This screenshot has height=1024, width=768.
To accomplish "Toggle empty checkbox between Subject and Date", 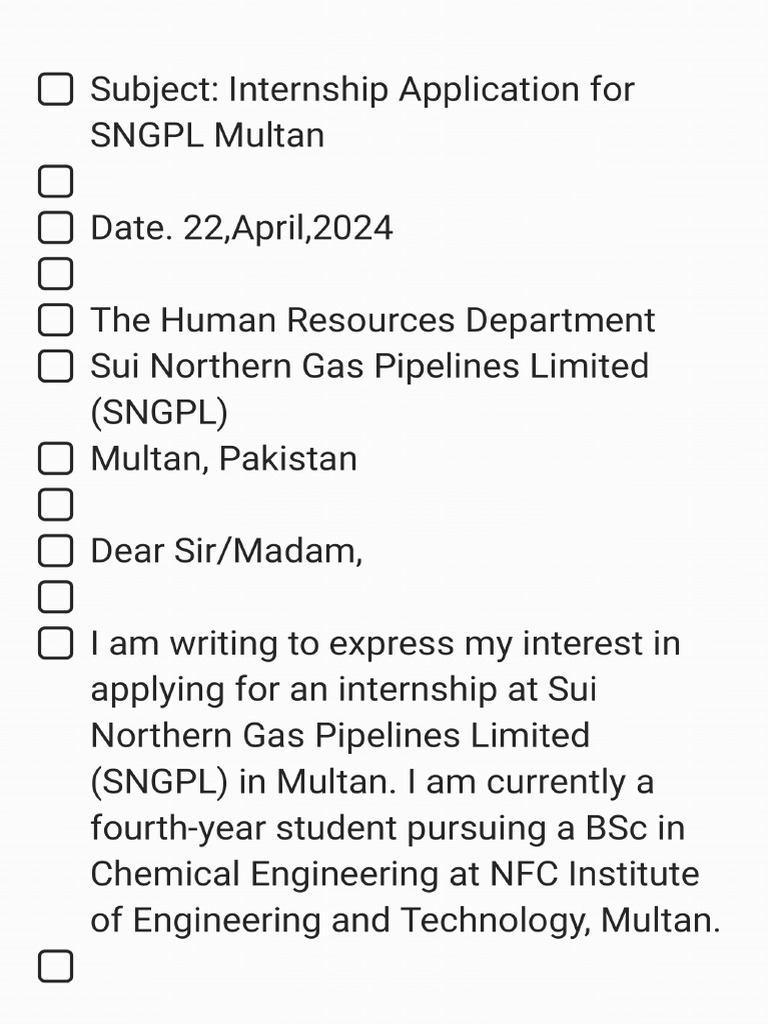I will (x=56, y=182).
